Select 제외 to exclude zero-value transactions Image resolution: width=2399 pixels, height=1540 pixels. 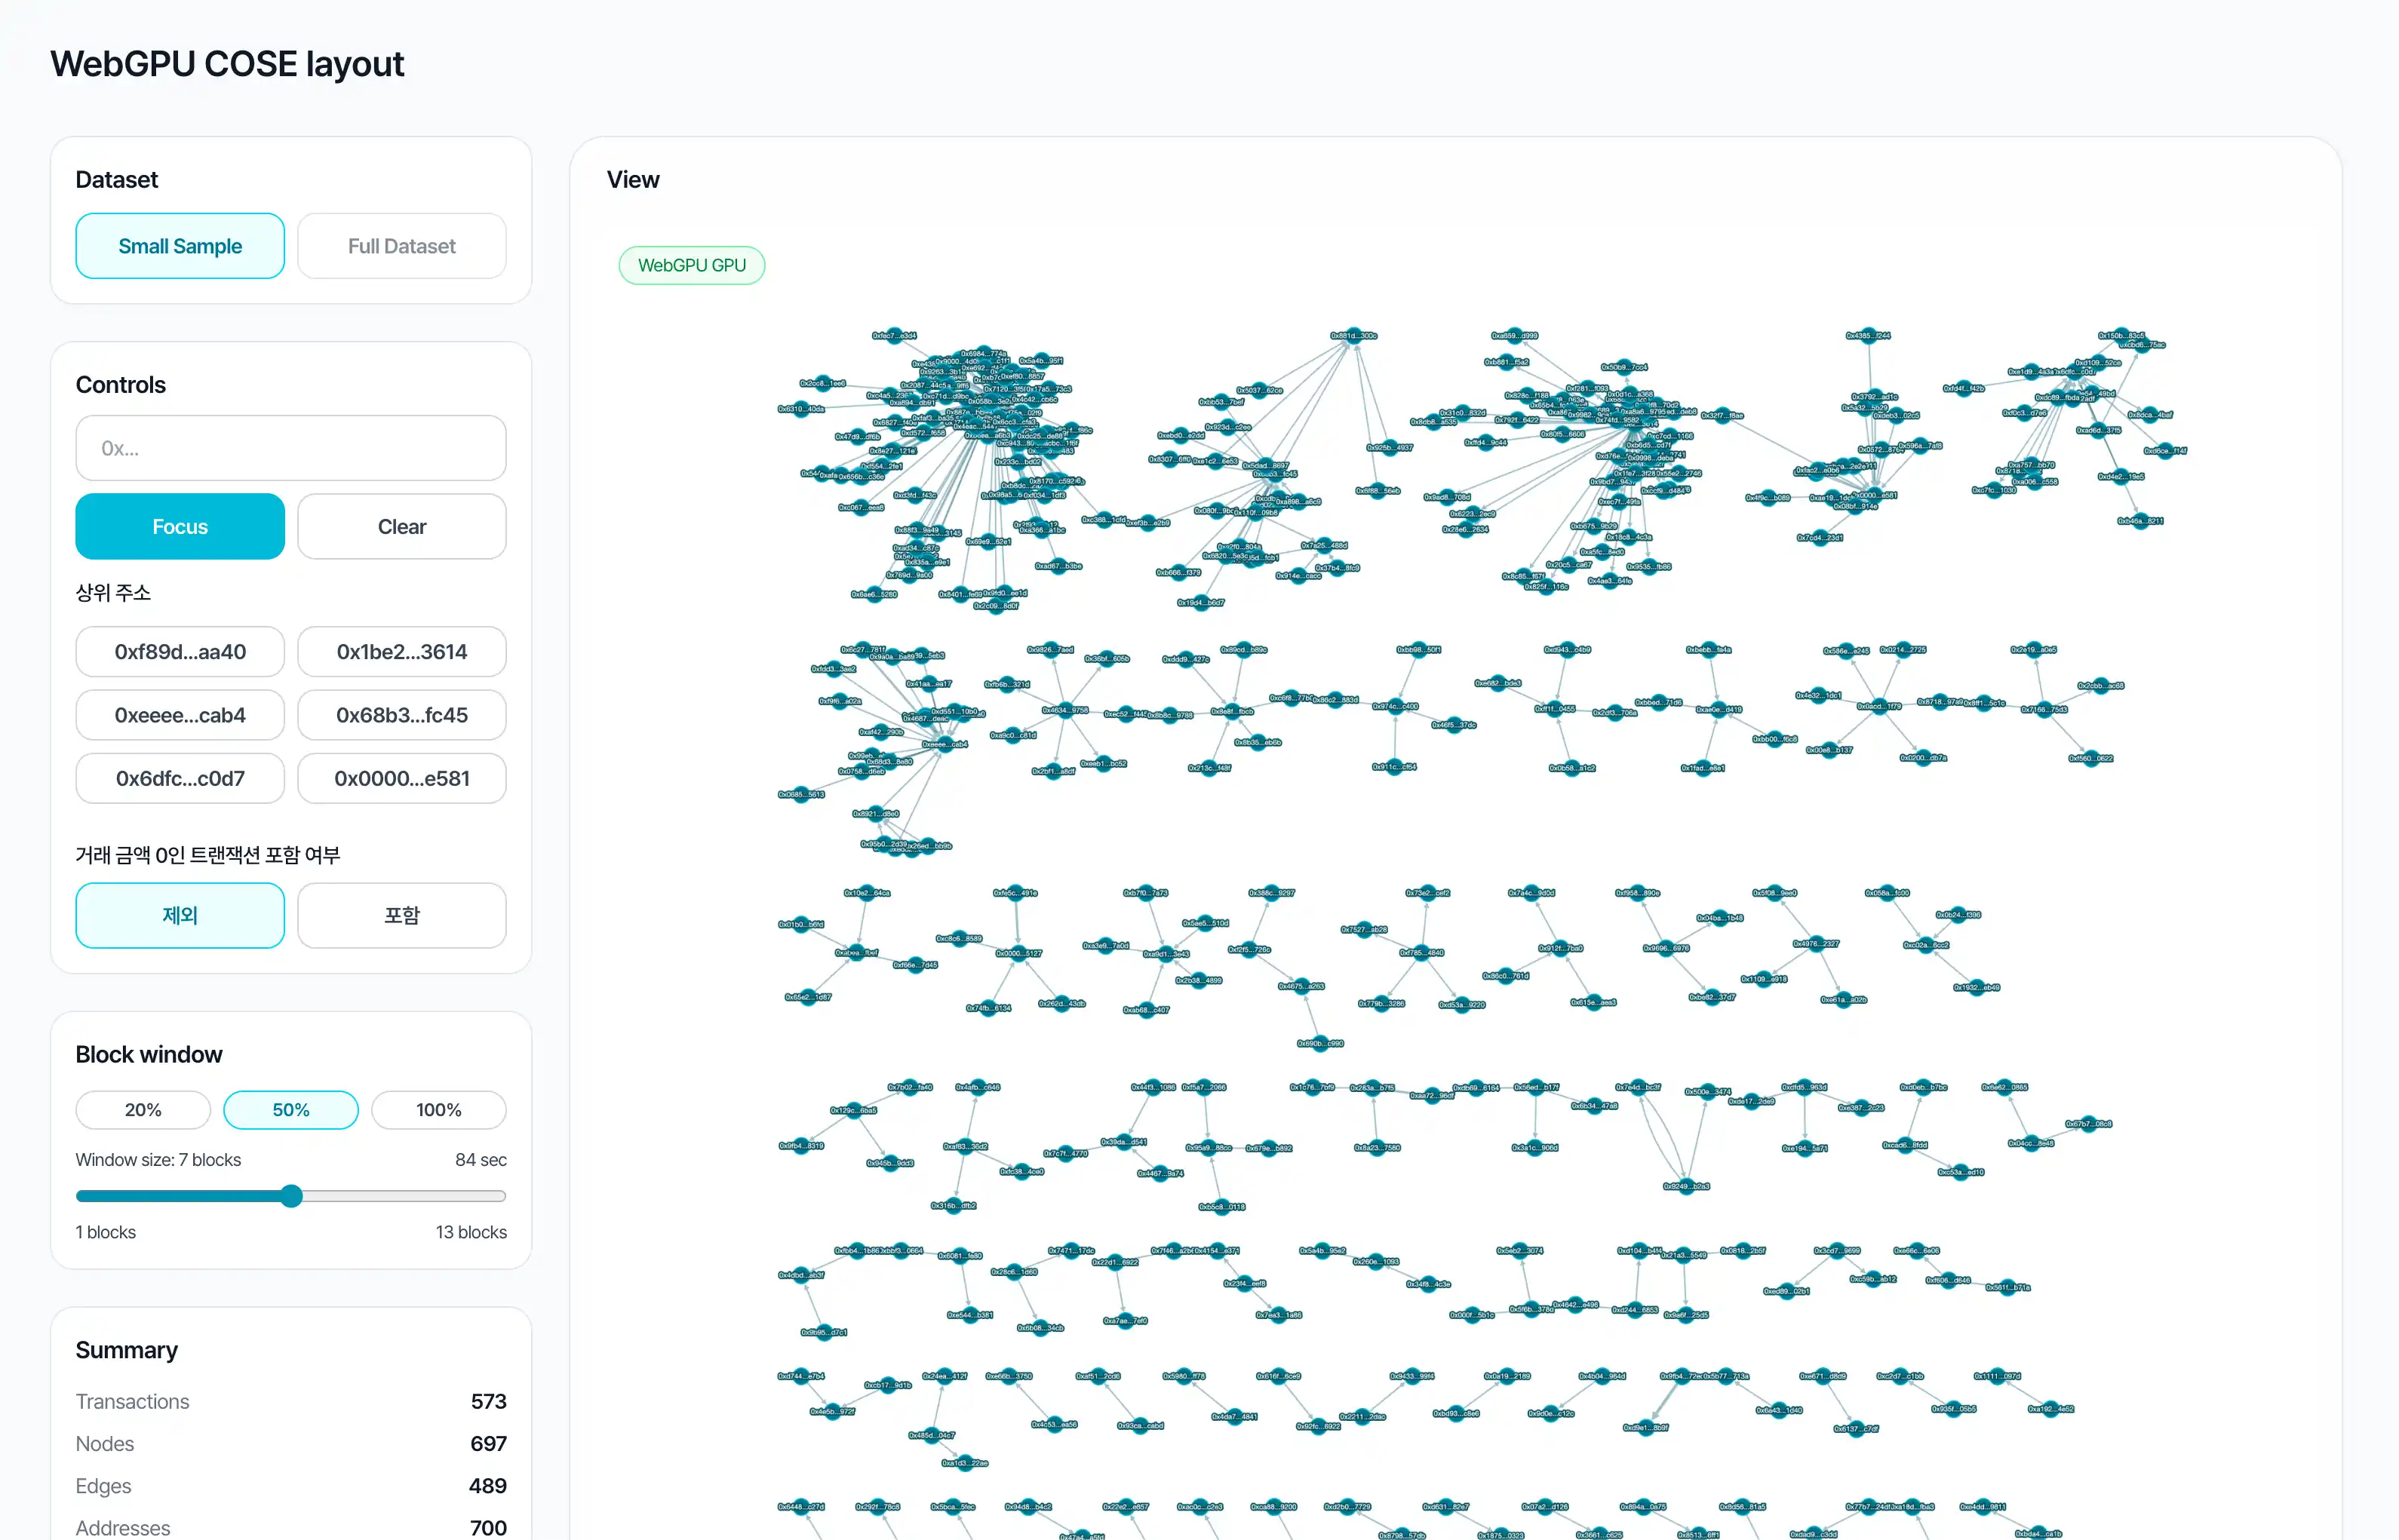[x=180, y=915]
